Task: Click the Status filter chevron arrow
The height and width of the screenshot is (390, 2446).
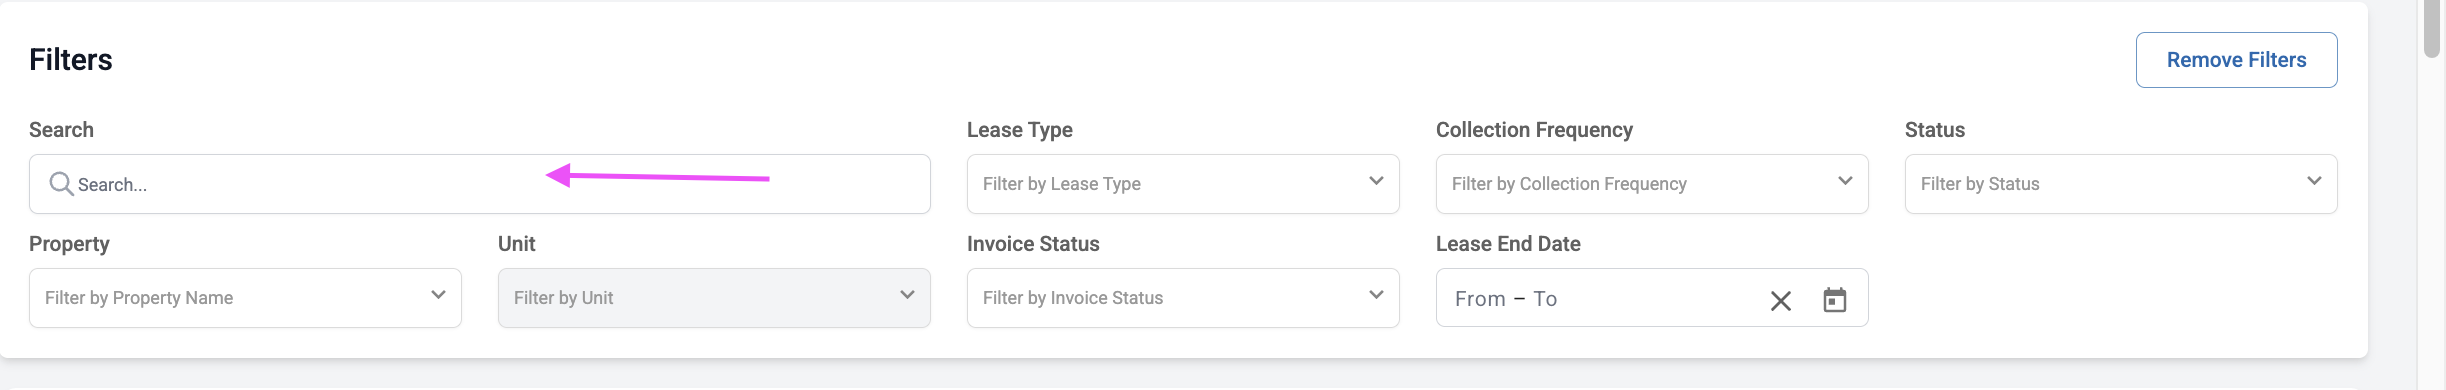Action: pos(2314,181)
